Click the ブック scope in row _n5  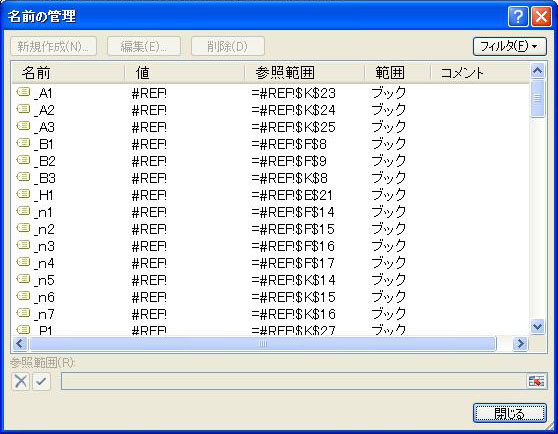(x=389, y=280)
